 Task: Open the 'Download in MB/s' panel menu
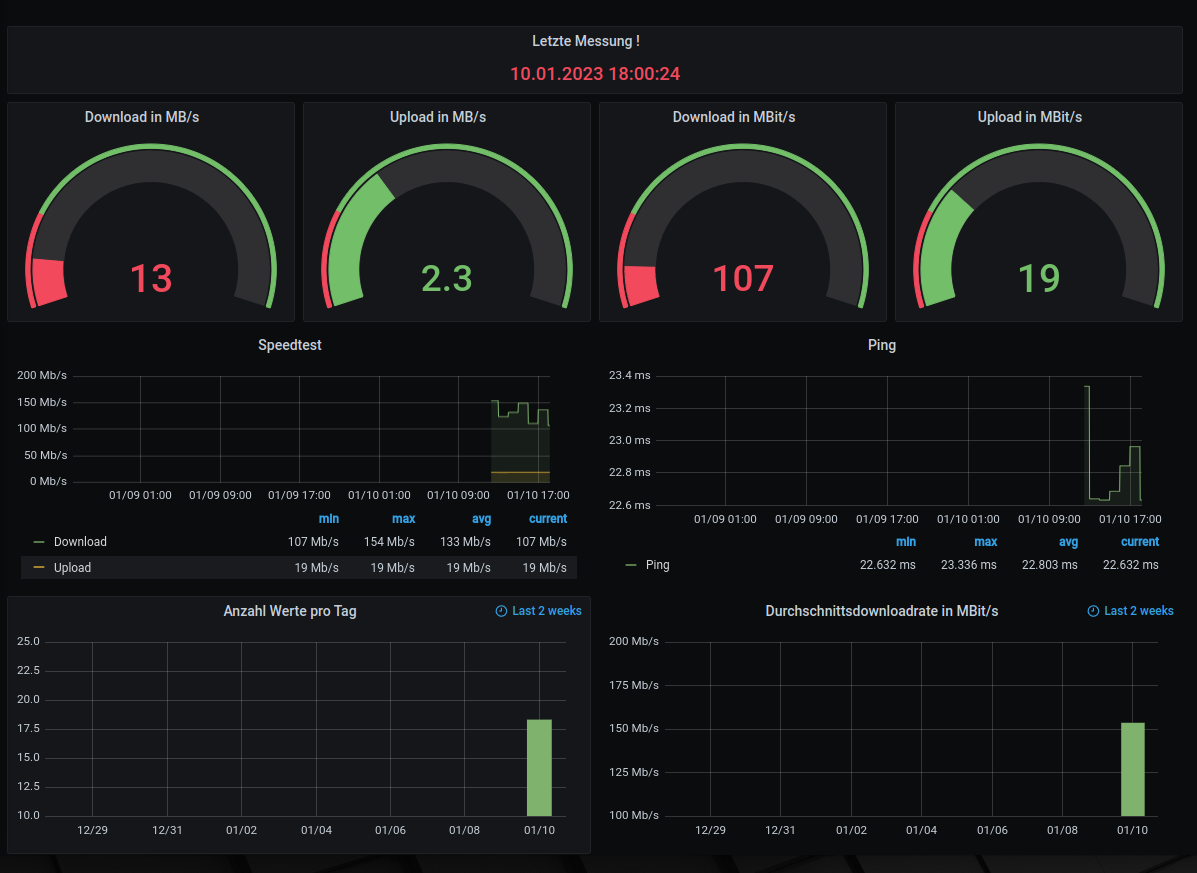[x=142, y=117]
